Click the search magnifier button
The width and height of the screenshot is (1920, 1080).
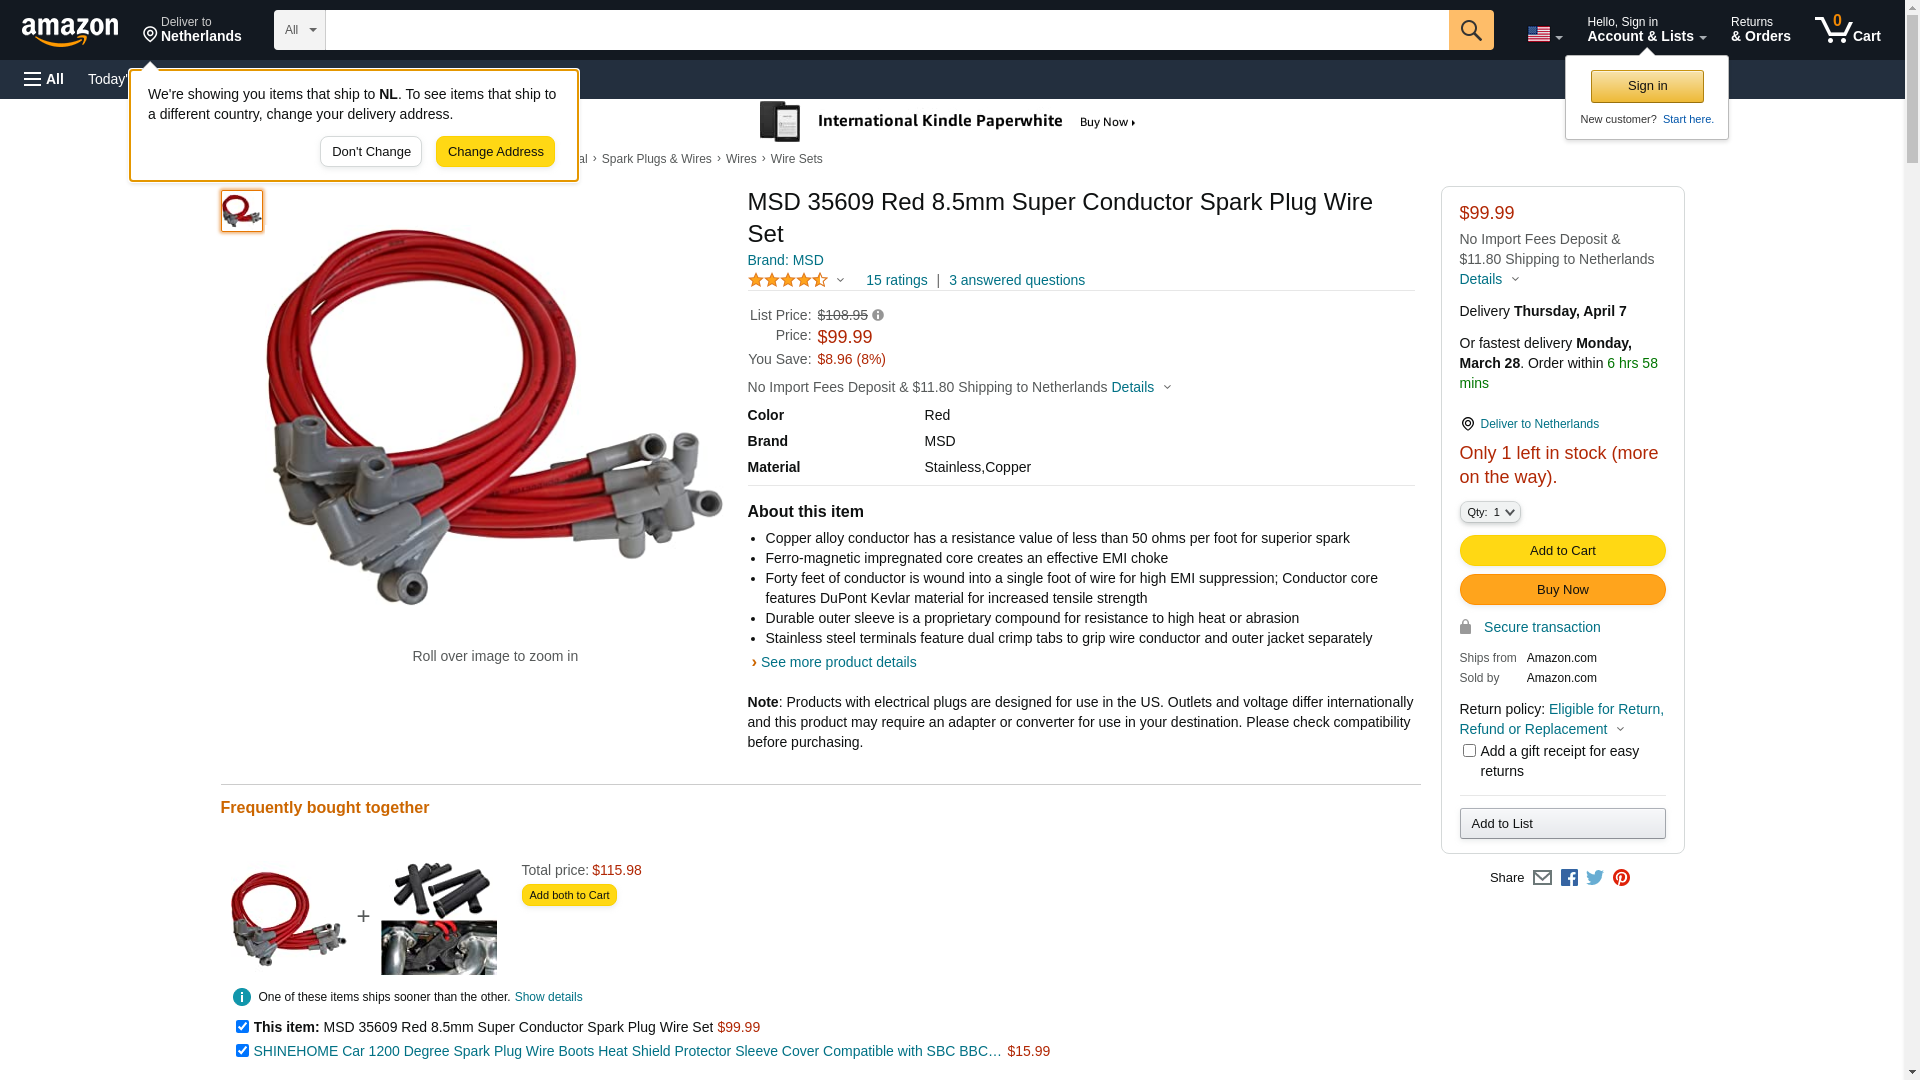pyautogui.click(x=1471, y=30)
